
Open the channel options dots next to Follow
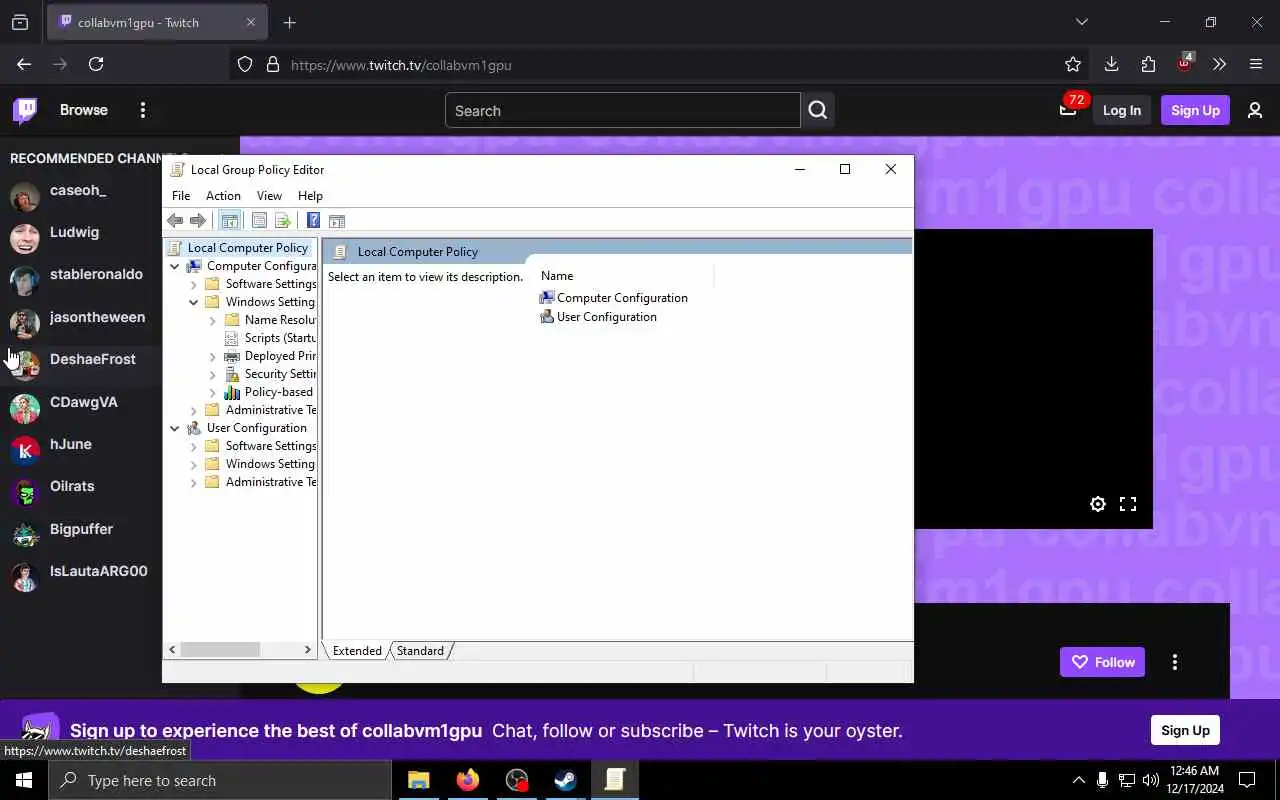tap(1175, 662)
